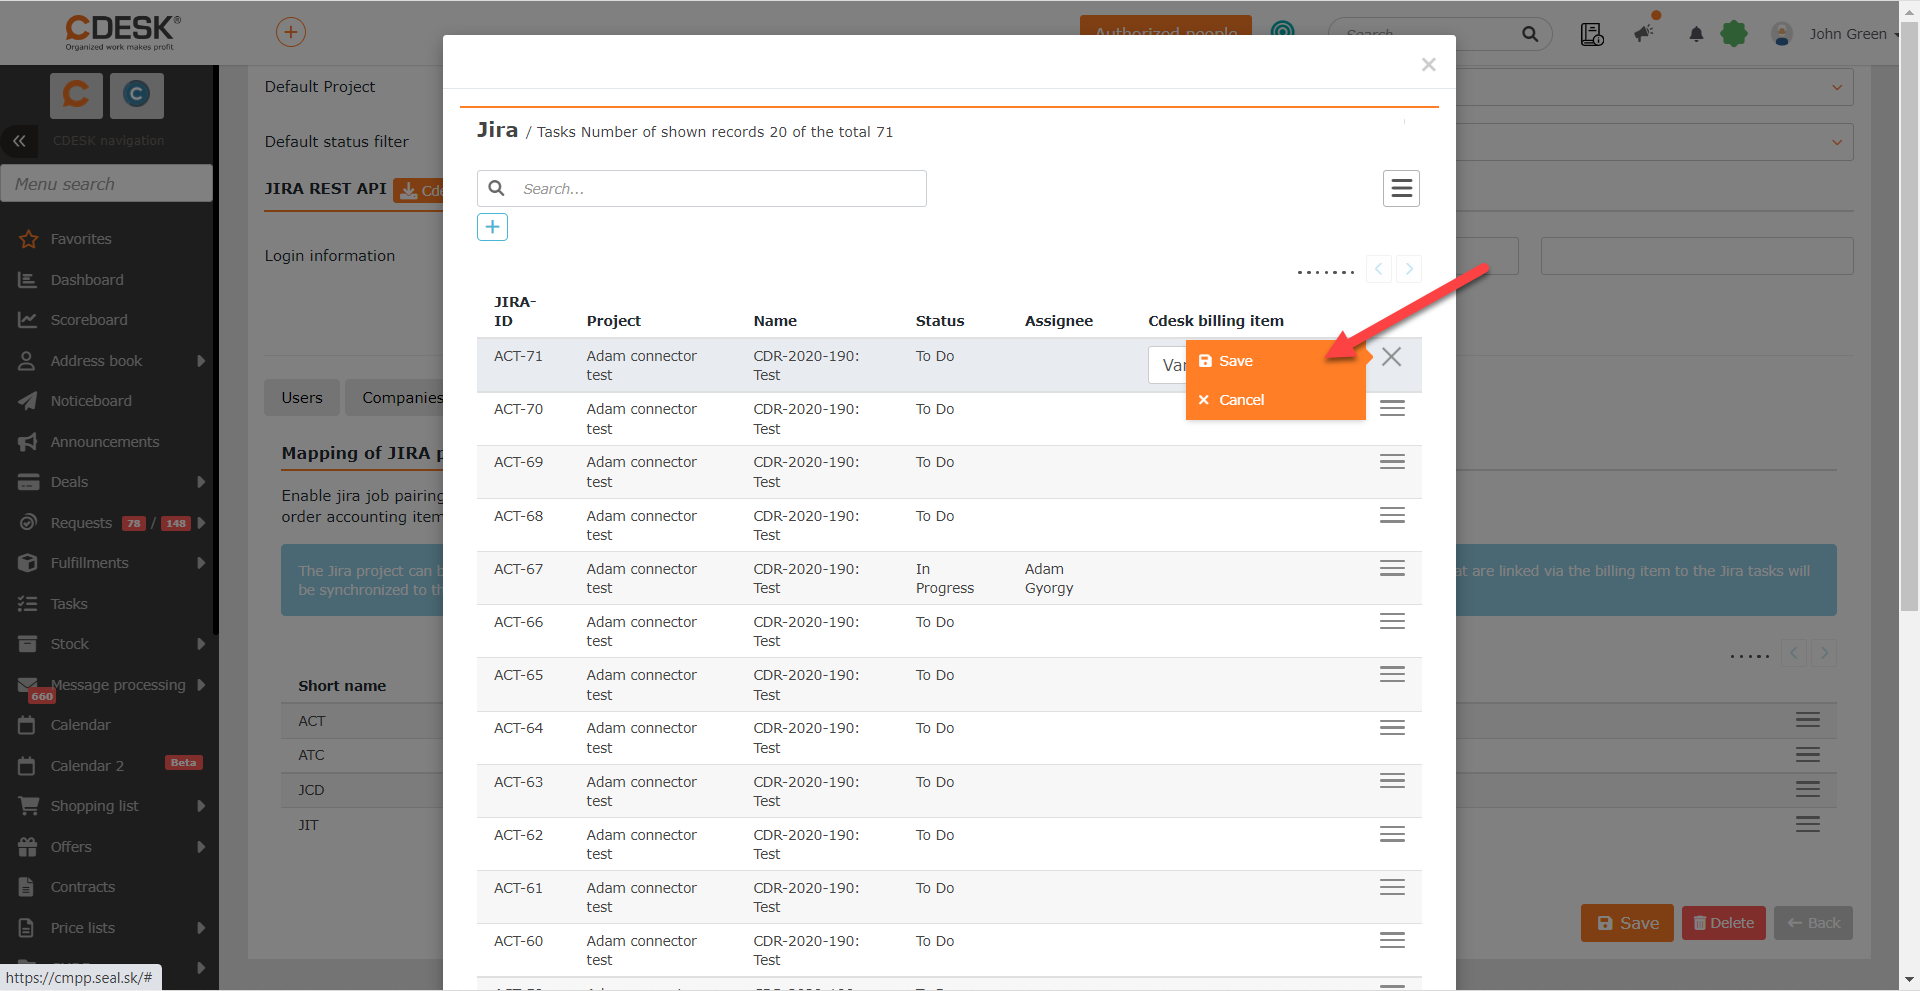Open Scoreboard in the sidebar
Screen dimensions: 1920x991
click(x=89, y=320)
